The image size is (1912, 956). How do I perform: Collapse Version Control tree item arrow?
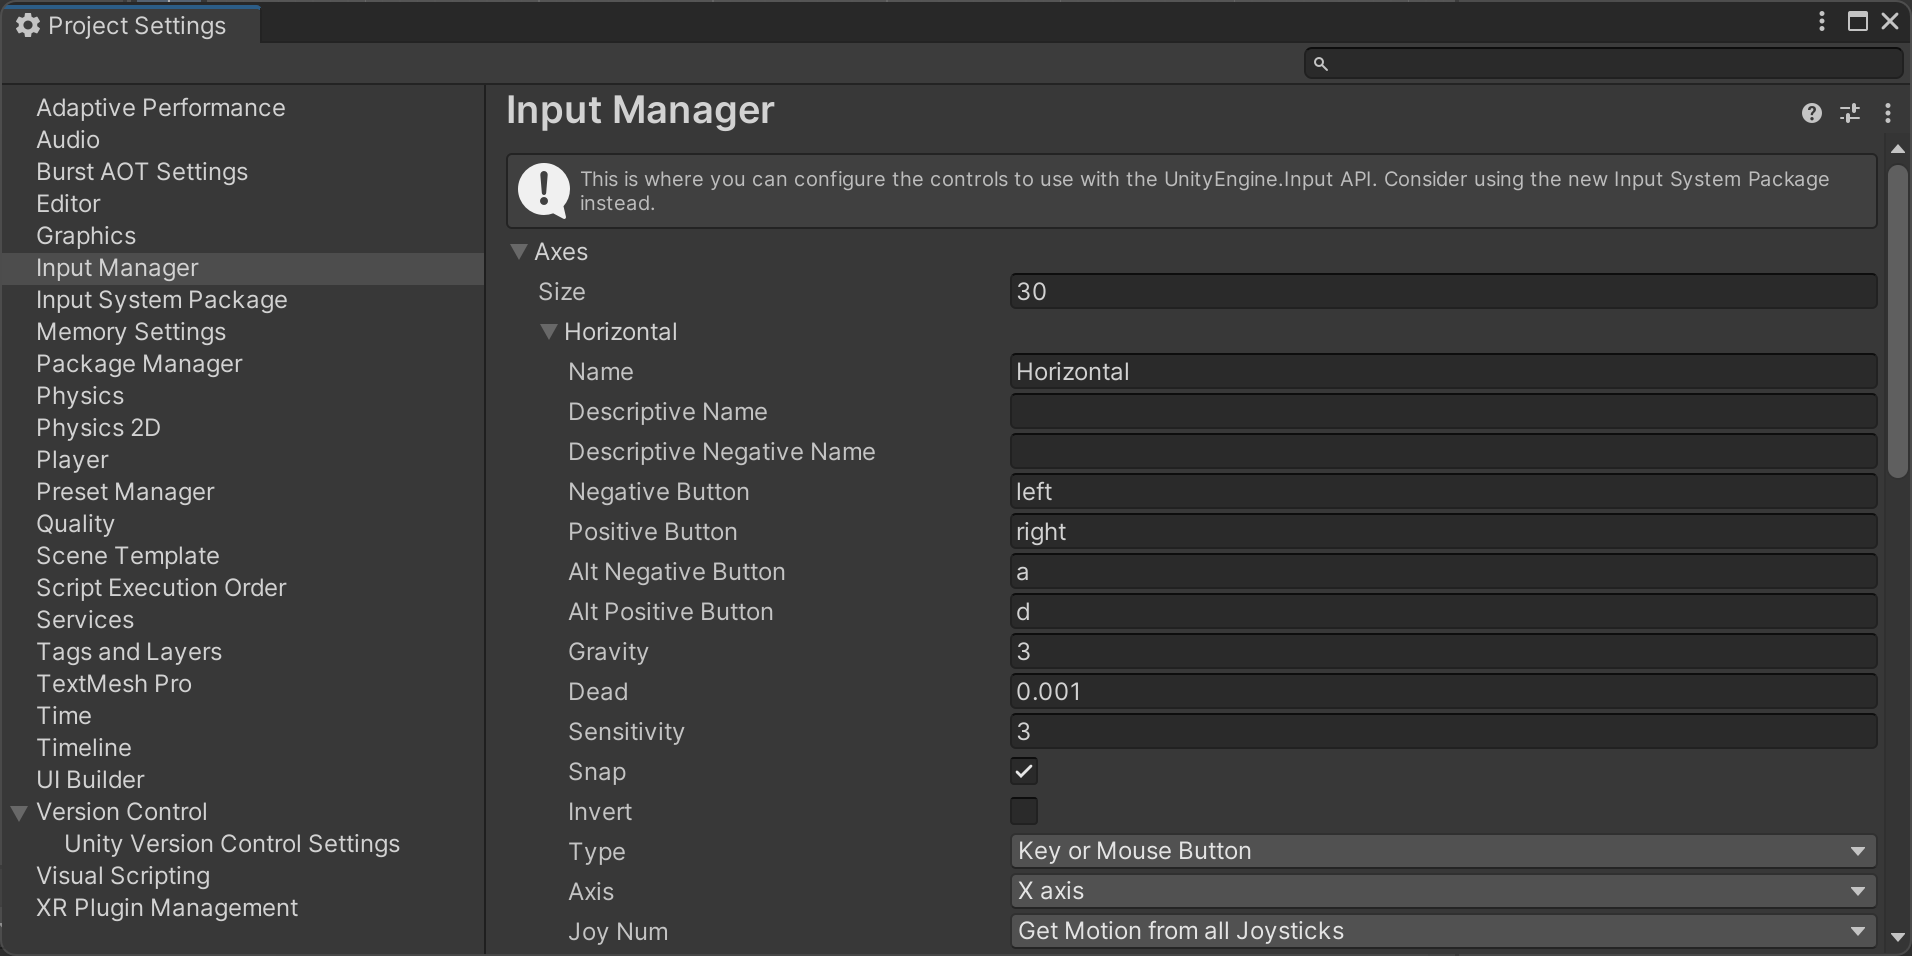[x=18, y=813]
